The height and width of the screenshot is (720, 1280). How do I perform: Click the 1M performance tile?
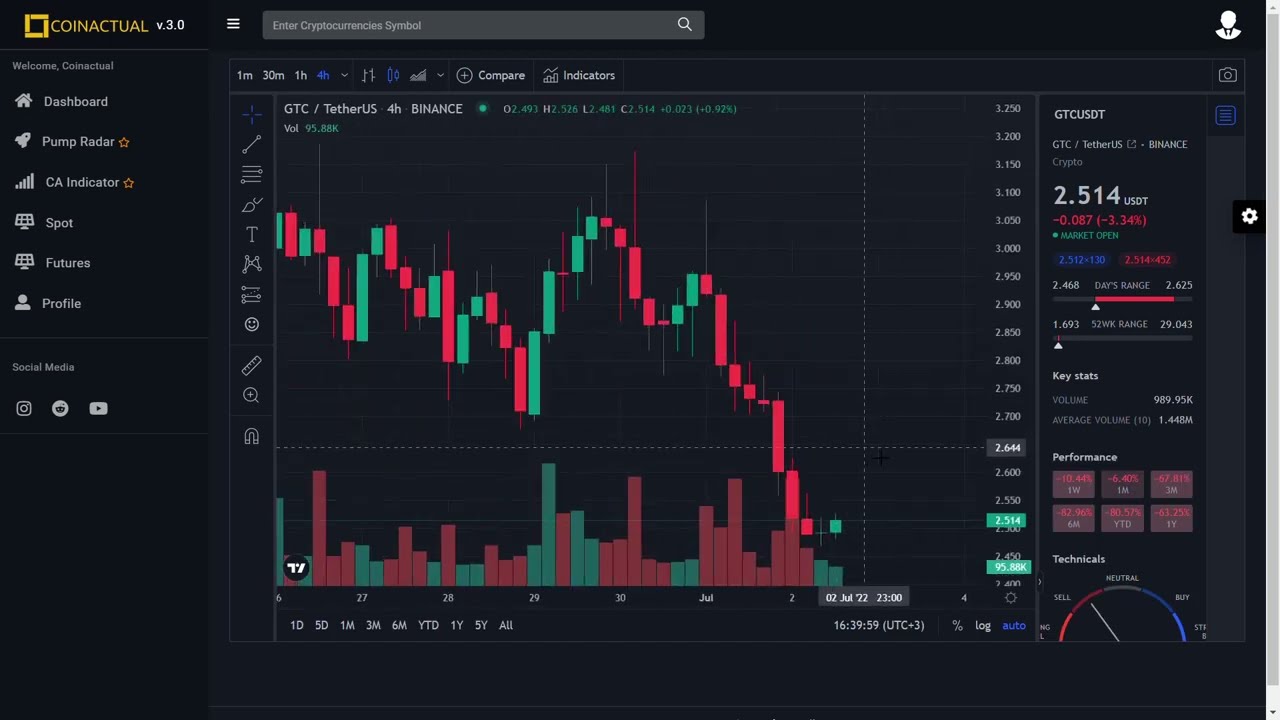(1122, 484)
